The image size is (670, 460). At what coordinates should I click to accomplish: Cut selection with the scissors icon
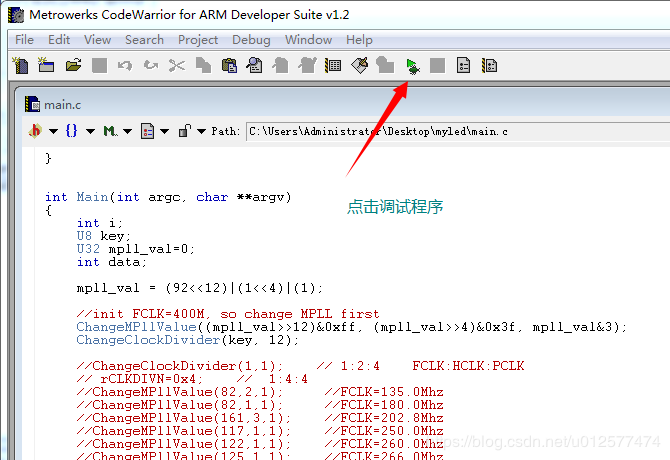(x=177, y=65)
